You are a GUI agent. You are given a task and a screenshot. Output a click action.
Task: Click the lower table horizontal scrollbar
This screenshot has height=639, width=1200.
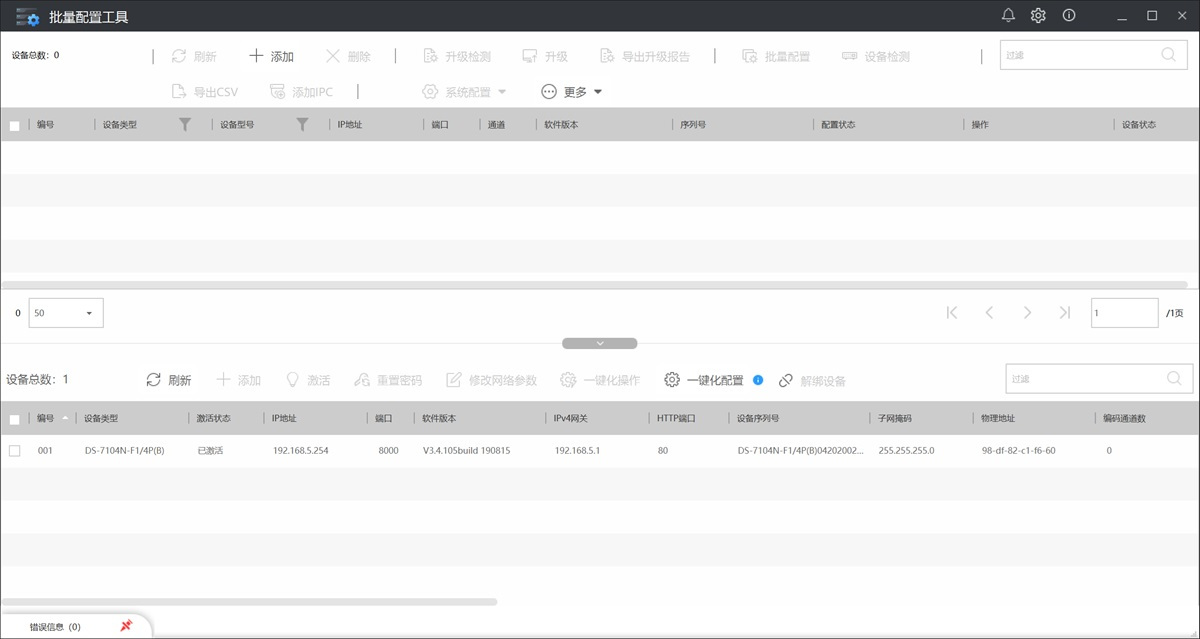click(250, 602)
